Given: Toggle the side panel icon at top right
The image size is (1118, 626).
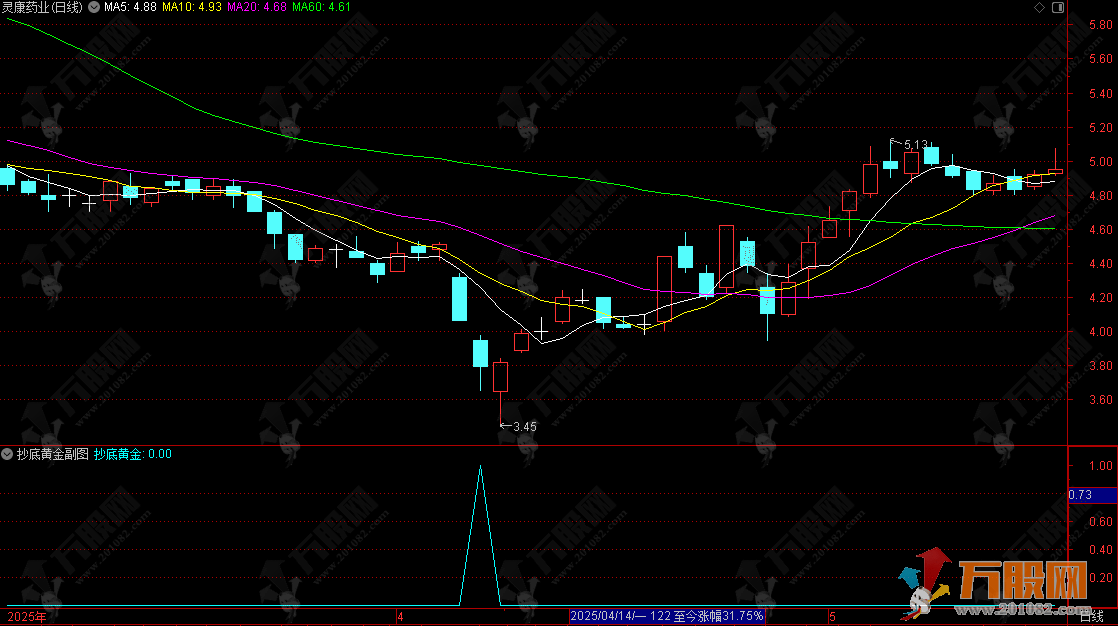Looking at the screenshot, I should [x=1058, y=7].
